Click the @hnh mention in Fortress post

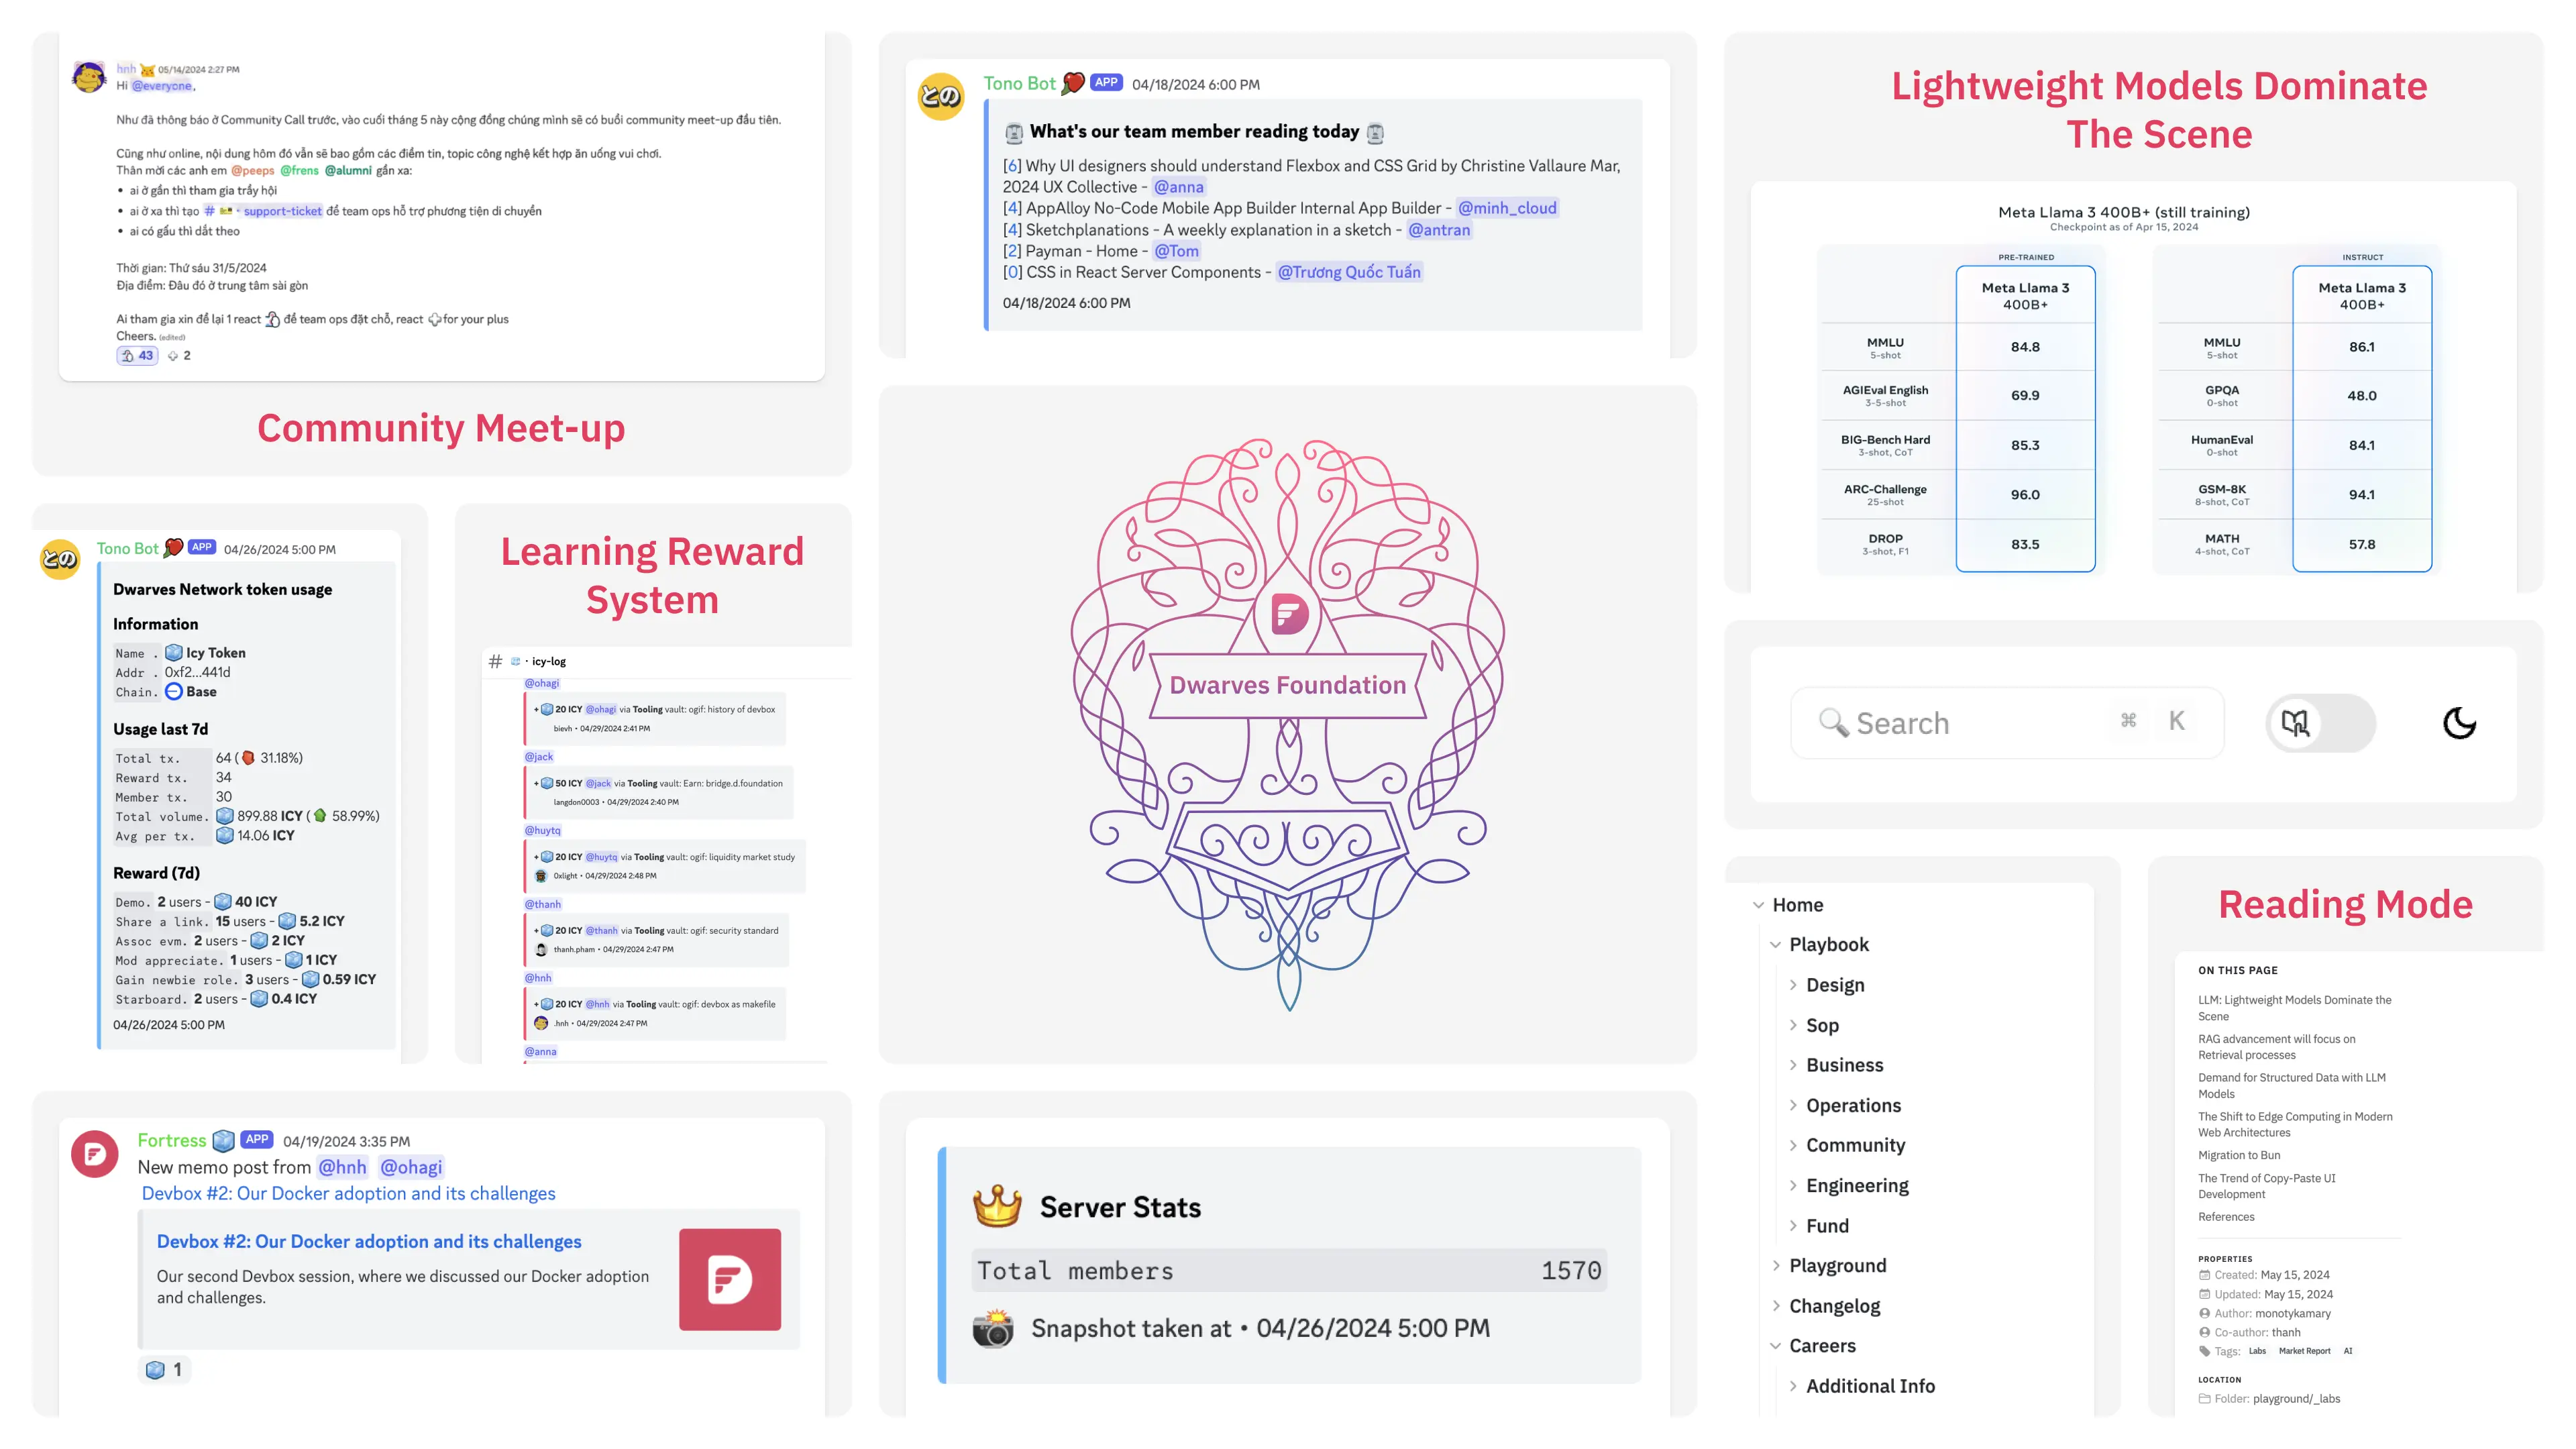(342, 1167)
